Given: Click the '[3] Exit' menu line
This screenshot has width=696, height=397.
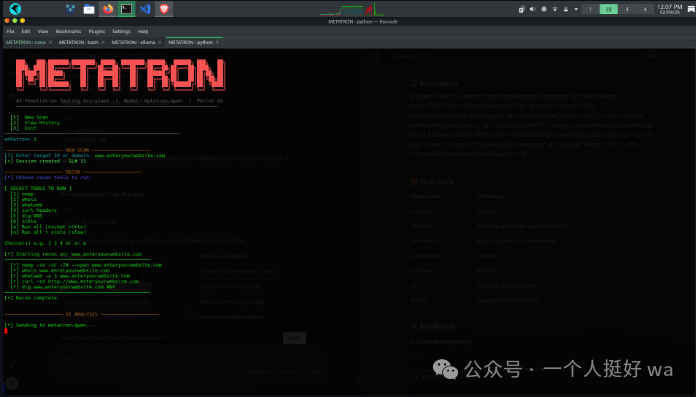Looking at the screenshot, I should 24,128.
